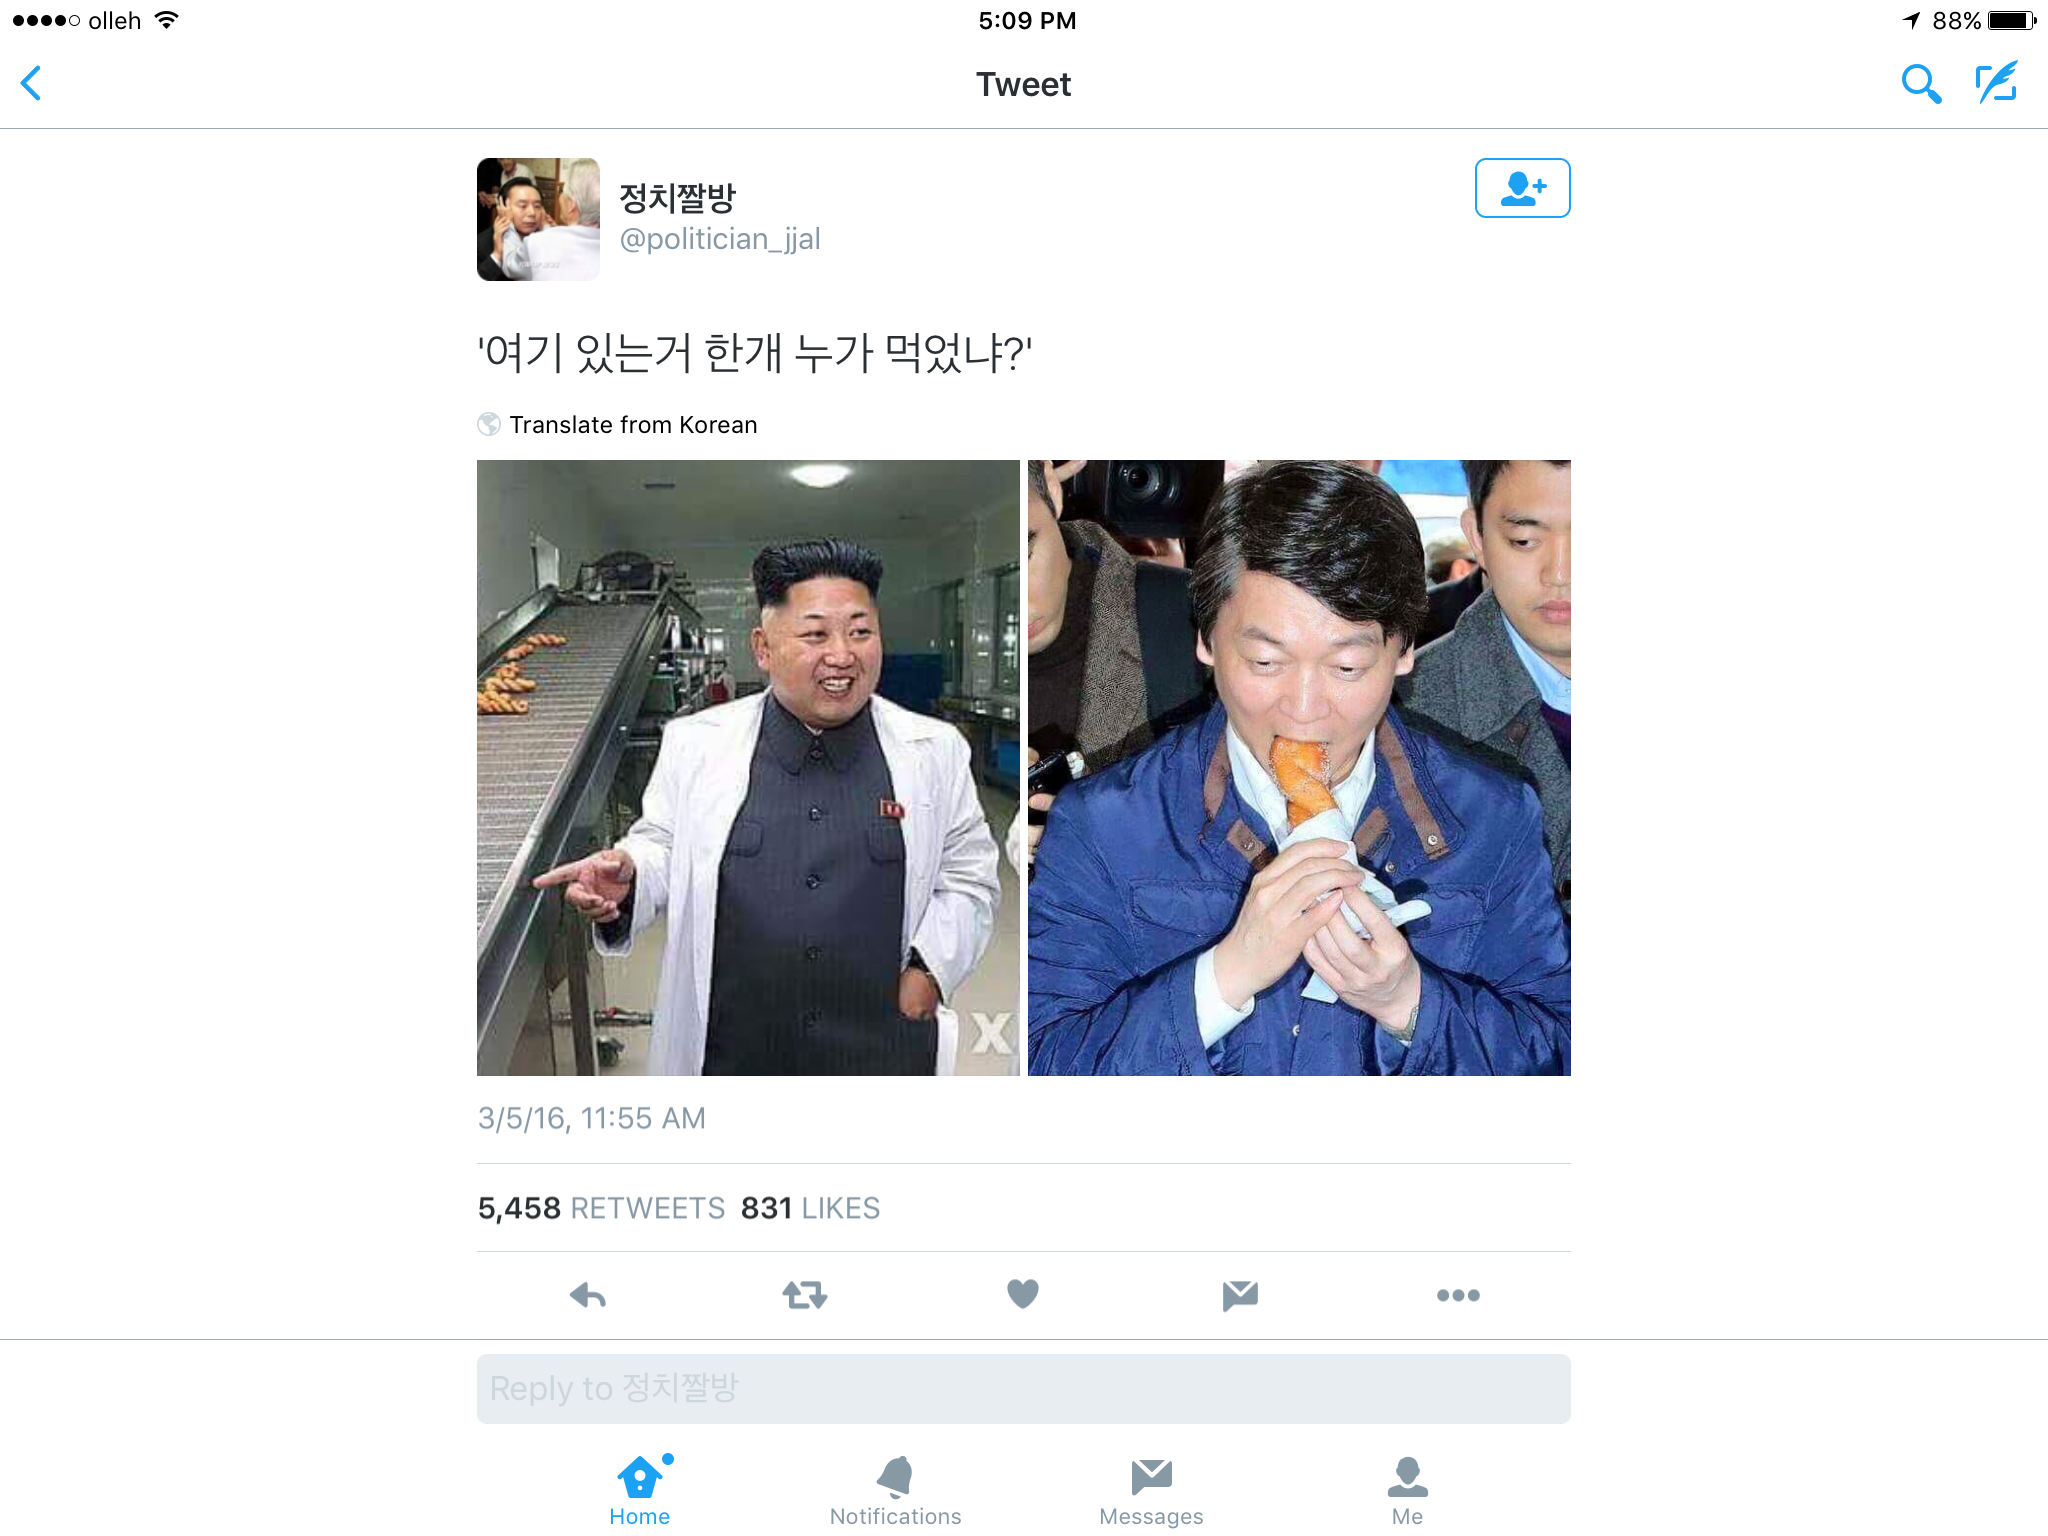Like the tweet with heart icon
Image resolution: width=2048 pixels, height=1536 pixels.
pos(1022,1294)
